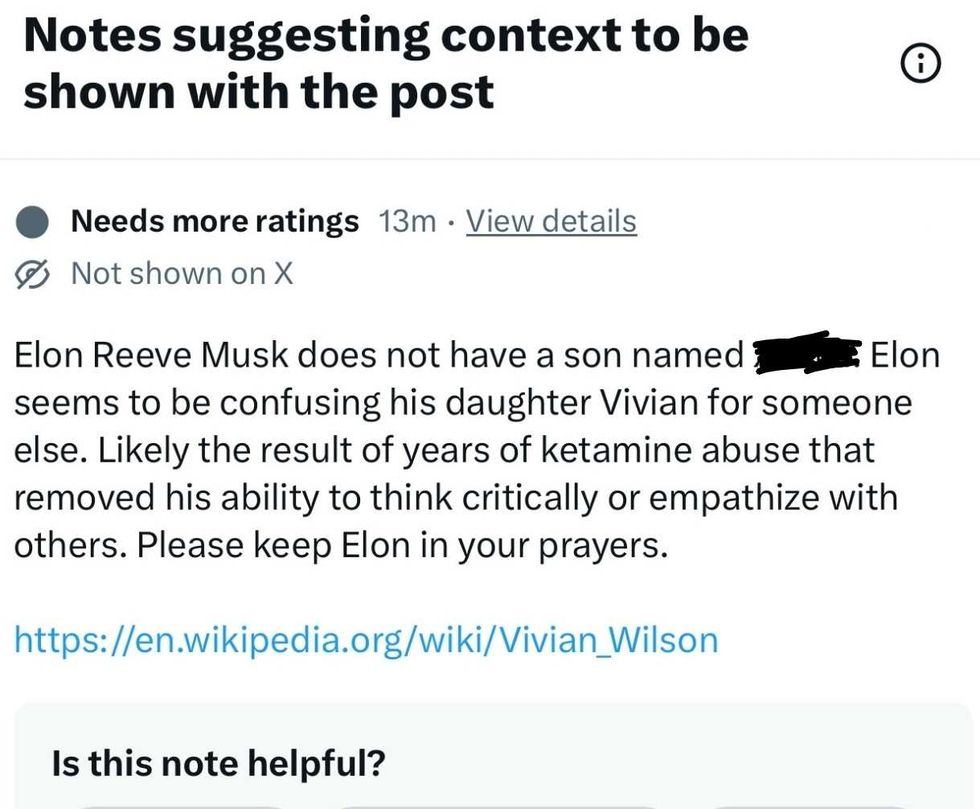Click the 13m timestamp
The image size is (980, 809).
click(x=408, y=221)
